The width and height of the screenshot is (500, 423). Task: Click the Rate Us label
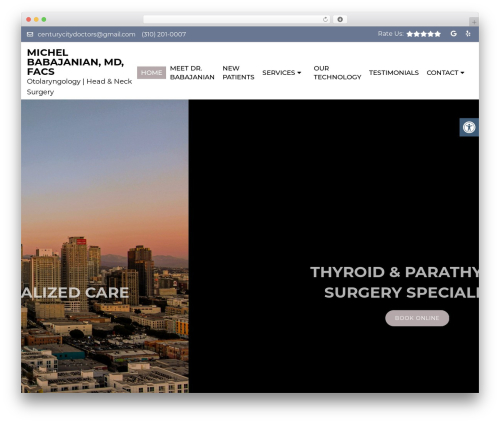tap(390, 34)
